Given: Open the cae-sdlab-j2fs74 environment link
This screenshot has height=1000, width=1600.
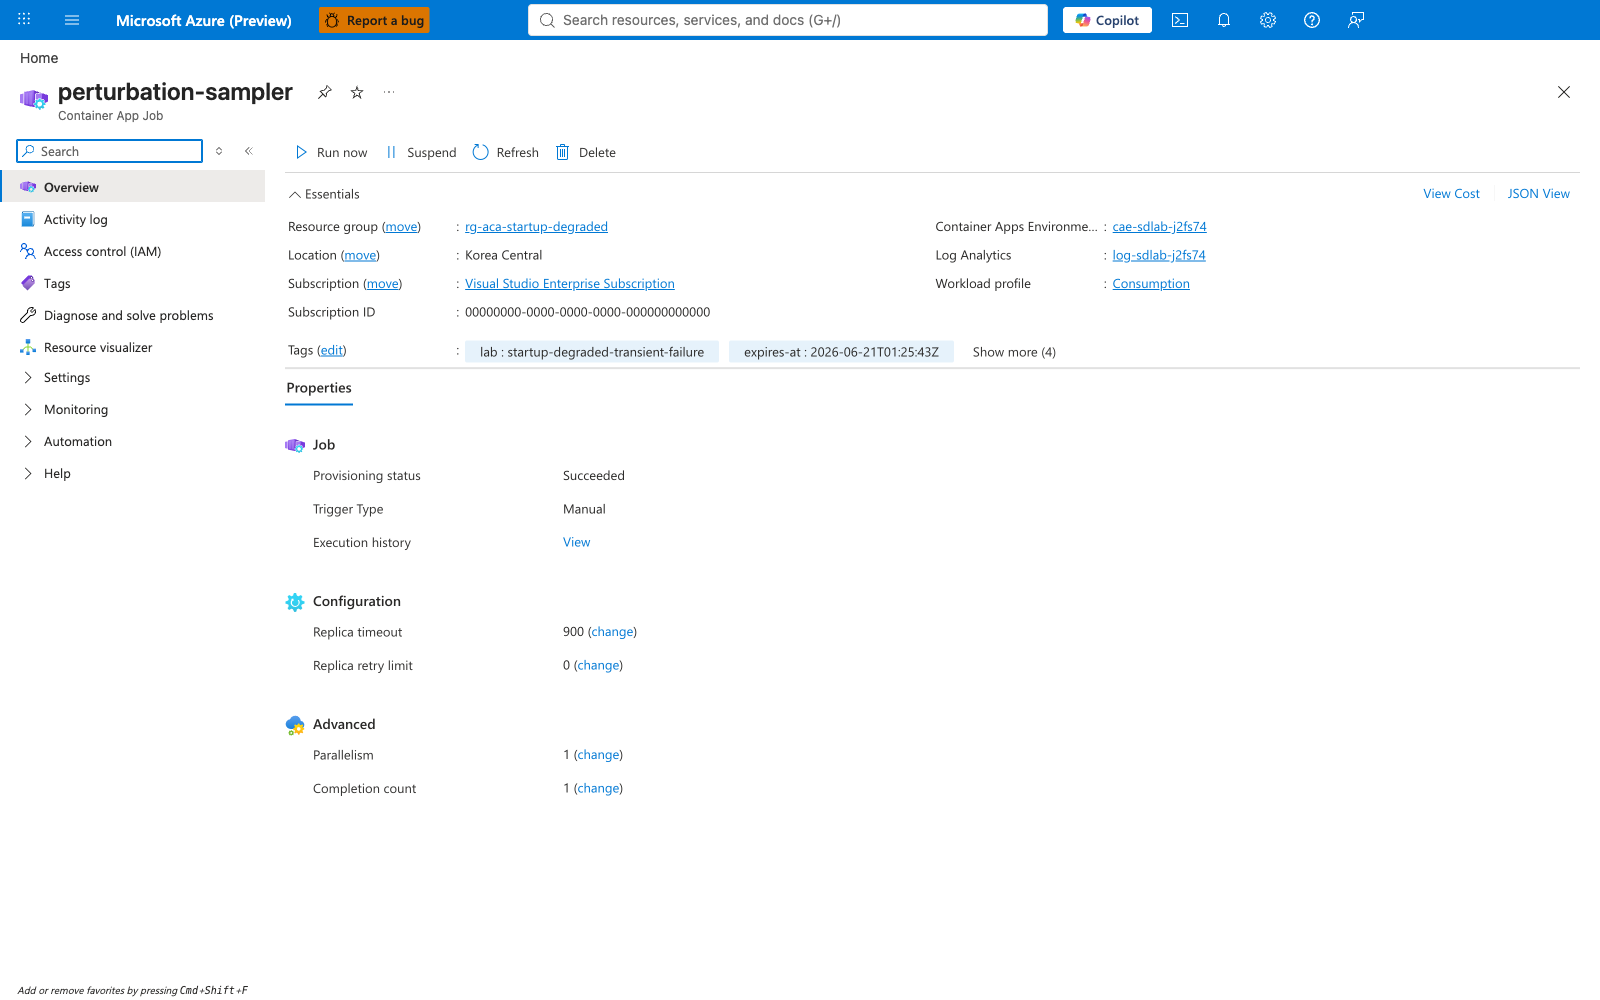Looking at the screenshot, I should point(1159,227).
